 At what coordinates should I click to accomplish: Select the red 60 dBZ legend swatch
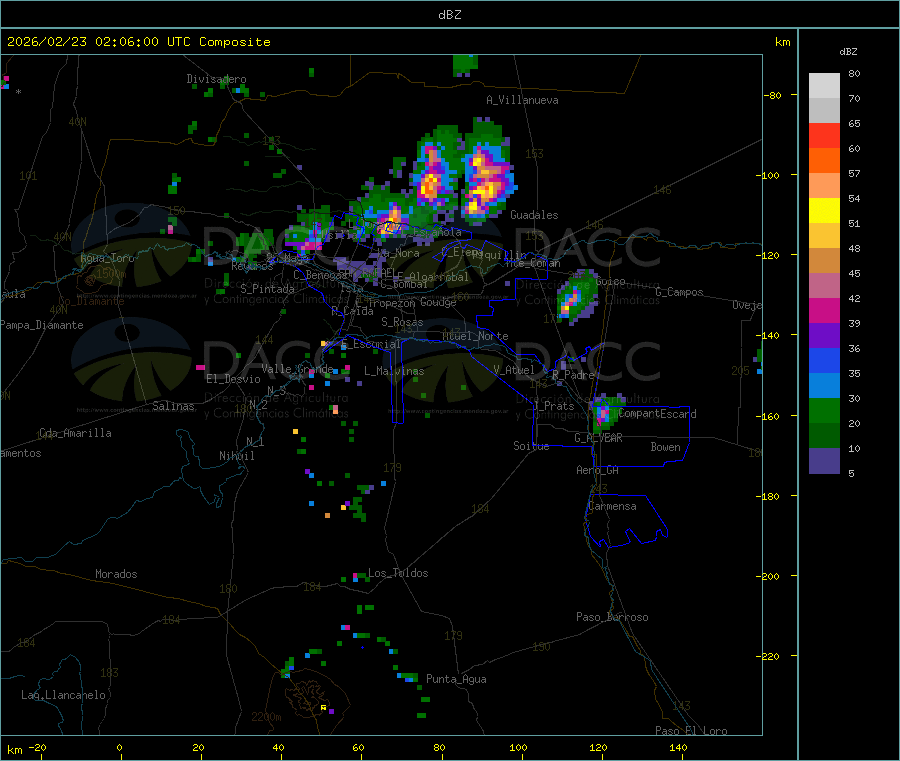coord(824,135)
